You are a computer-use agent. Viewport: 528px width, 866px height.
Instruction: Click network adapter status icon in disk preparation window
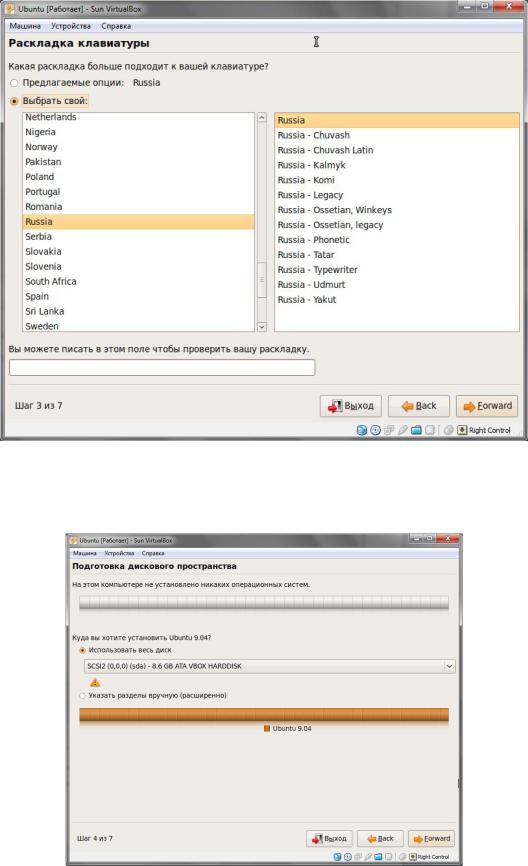[358, 857]
